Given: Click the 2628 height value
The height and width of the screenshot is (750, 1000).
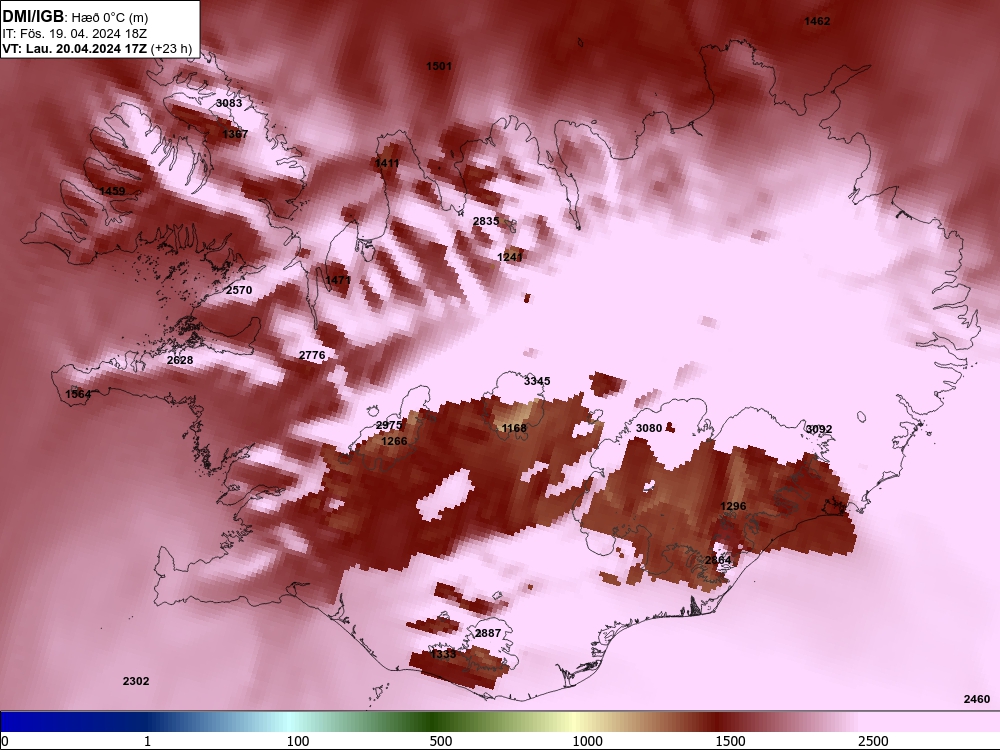Looking at the screenshot, I should pyautogui.click(x=180, y=360).
